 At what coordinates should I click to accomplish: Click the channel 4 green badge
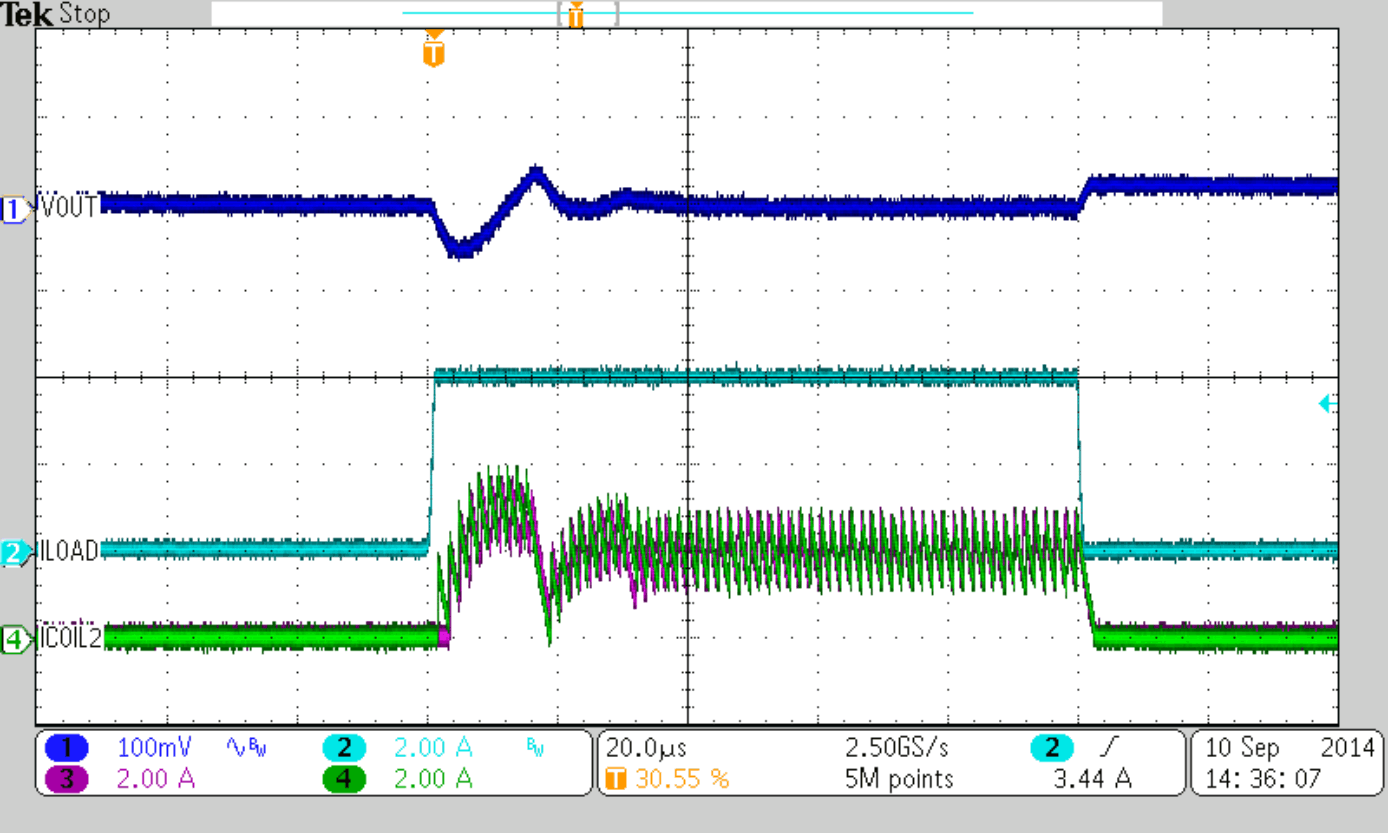pyautogui.click(x=345, y=778)
